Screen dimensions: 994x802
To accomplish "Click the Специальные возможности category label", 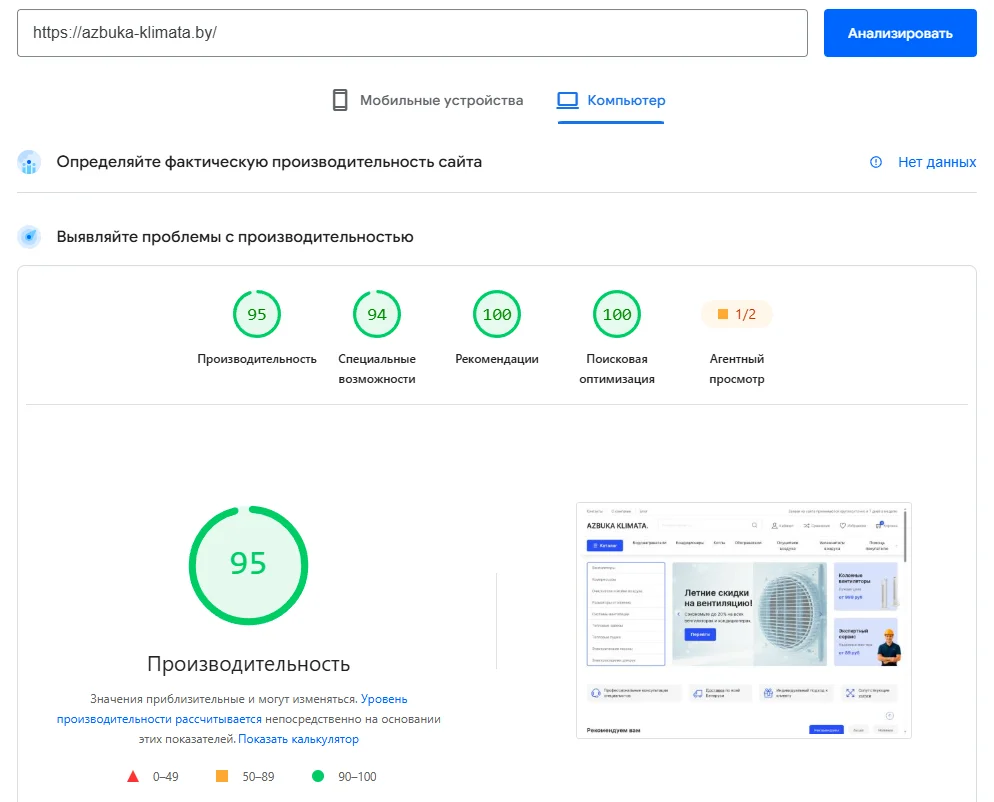I will tap(377, 369).
